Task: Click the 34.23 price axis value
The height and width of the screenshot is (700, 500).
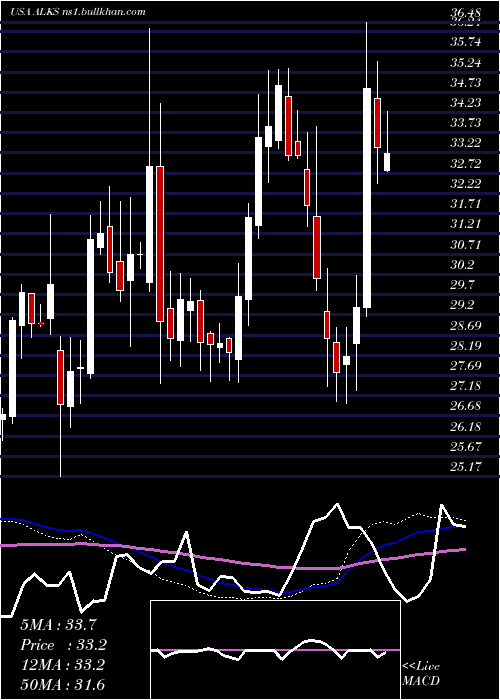Action: [466, 103]
